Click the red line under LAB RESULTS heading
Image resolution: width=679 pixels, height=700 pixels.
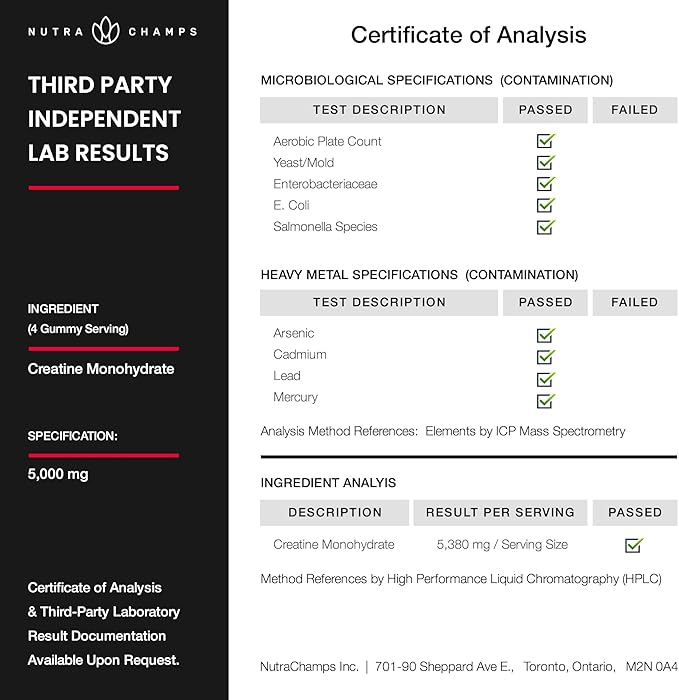click(103, 187)
